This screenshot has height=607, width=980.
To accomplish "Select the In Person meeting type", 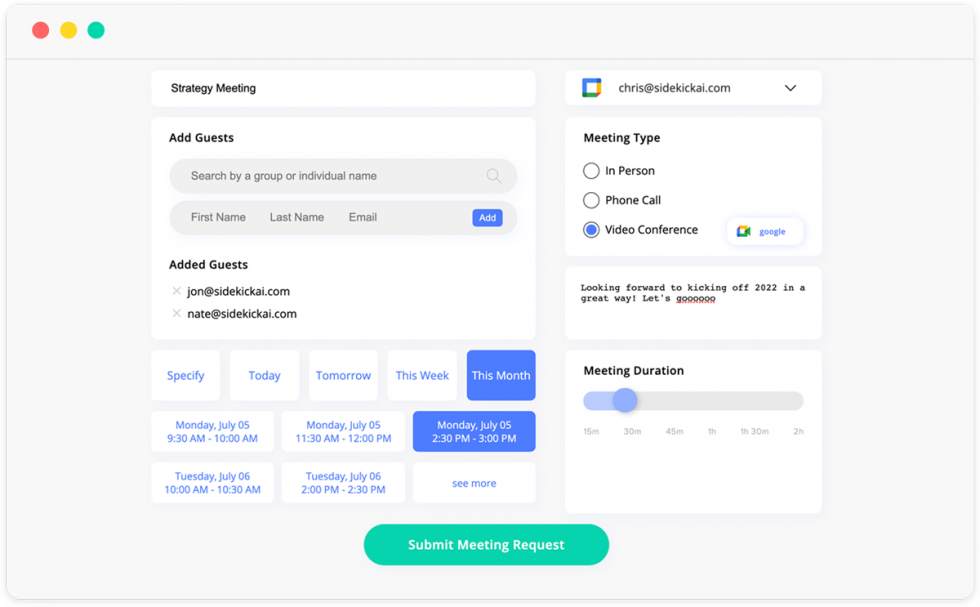I will pos(591,170).
